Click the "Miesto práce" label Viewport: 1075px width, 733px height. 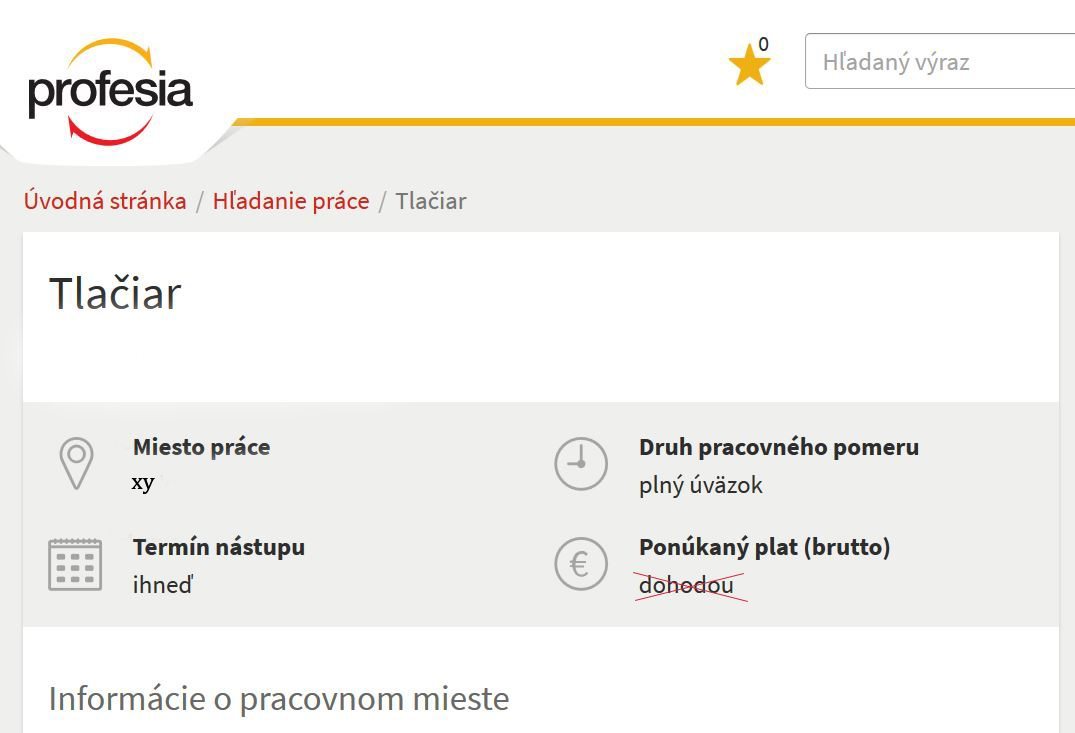tap(201, 447)
